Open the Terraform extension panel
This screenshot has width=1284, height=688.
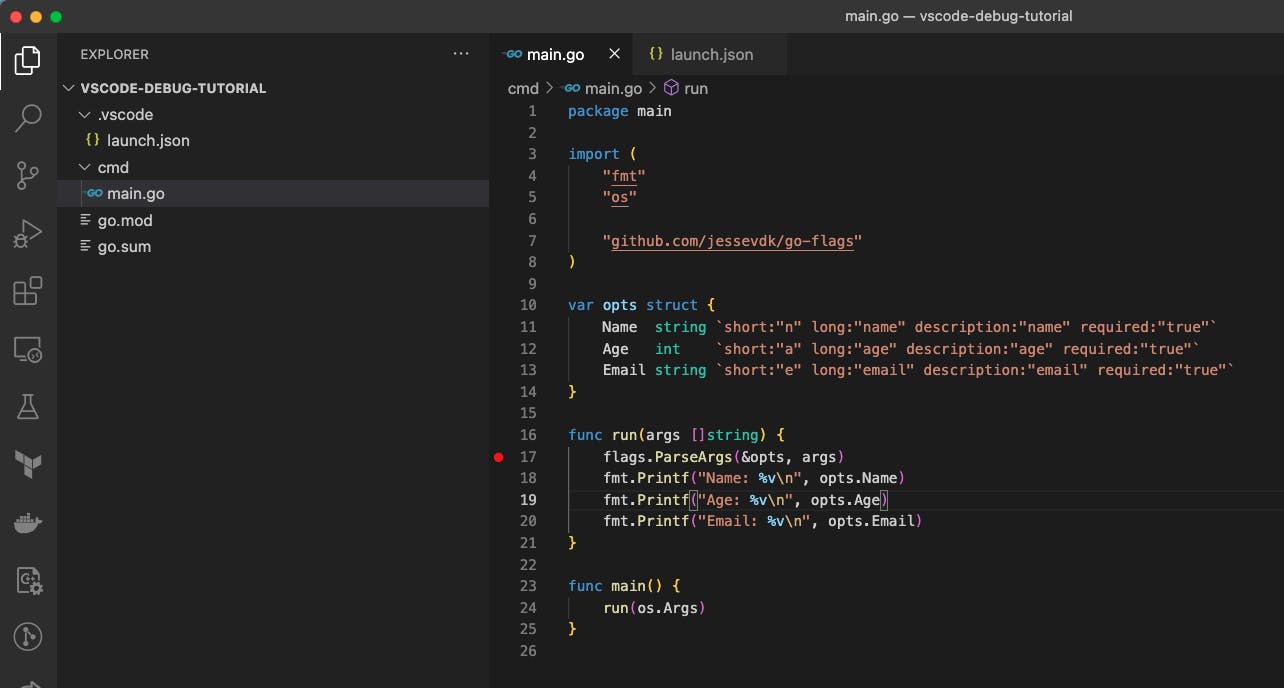[x=27, y=464]
